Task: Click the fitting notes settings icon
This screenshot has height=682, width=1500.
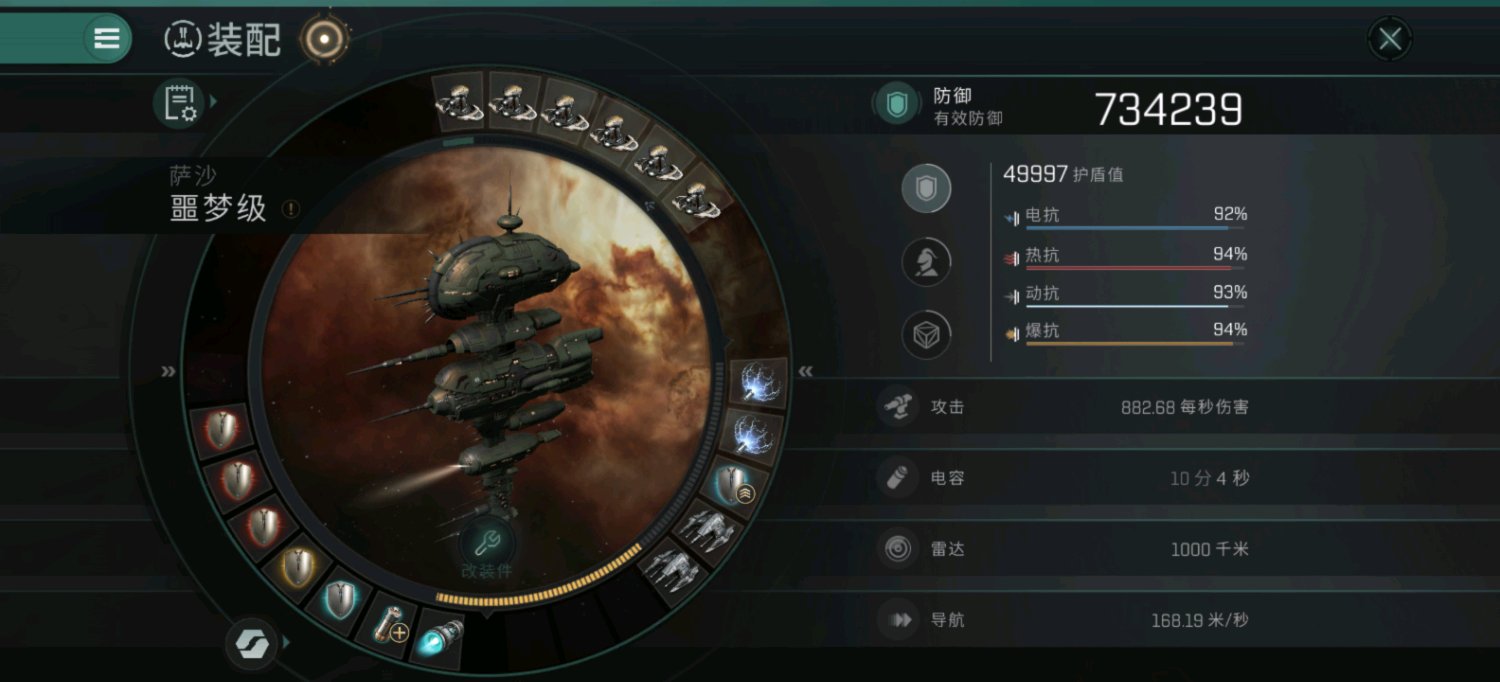Action: coord(179,102)
